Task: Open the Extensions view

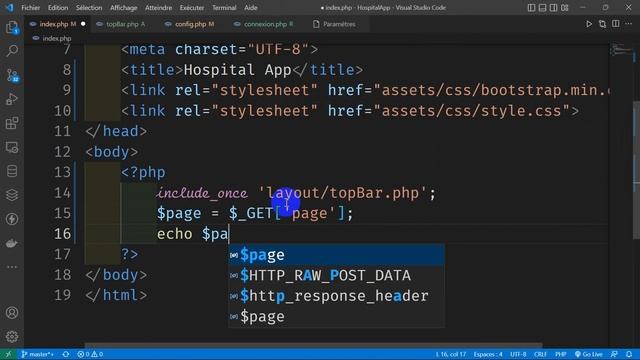Action: point(12,123)
